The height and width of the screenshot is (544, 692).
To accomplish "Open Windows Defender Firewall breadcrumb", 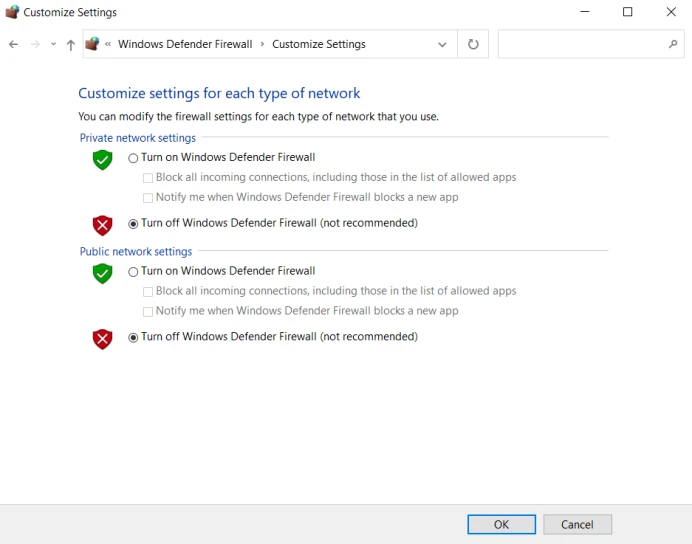I will pyautogui.click(x=185, y=44).
